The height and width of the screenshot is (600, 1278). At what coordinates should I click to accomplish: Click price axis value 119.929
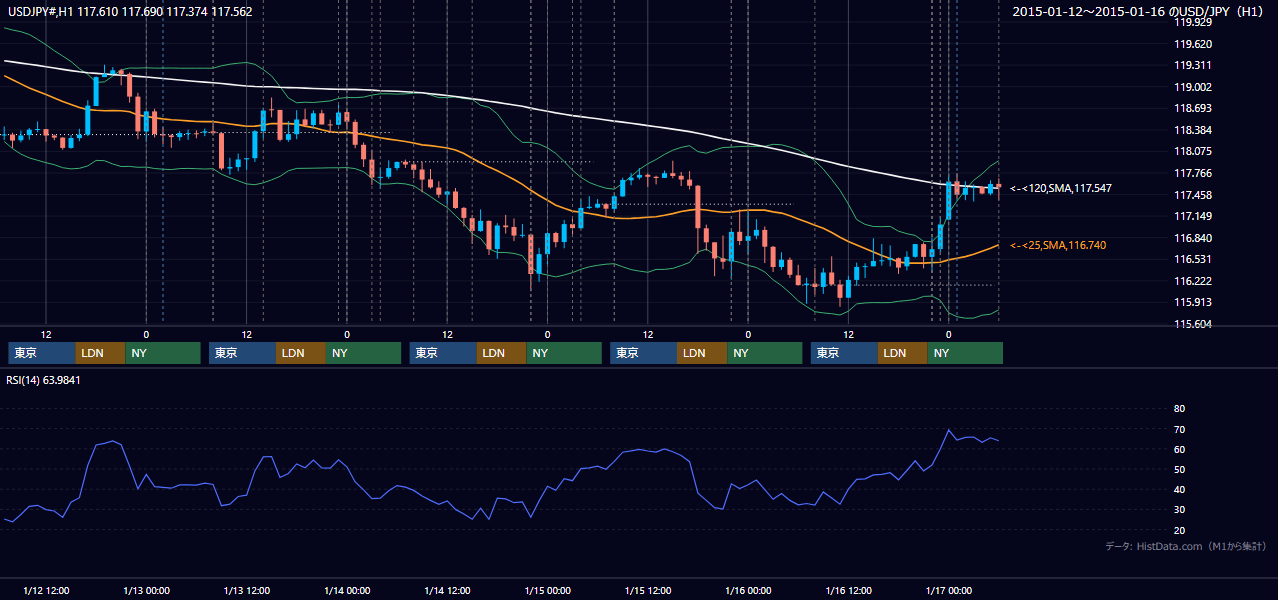point(1192,22)
